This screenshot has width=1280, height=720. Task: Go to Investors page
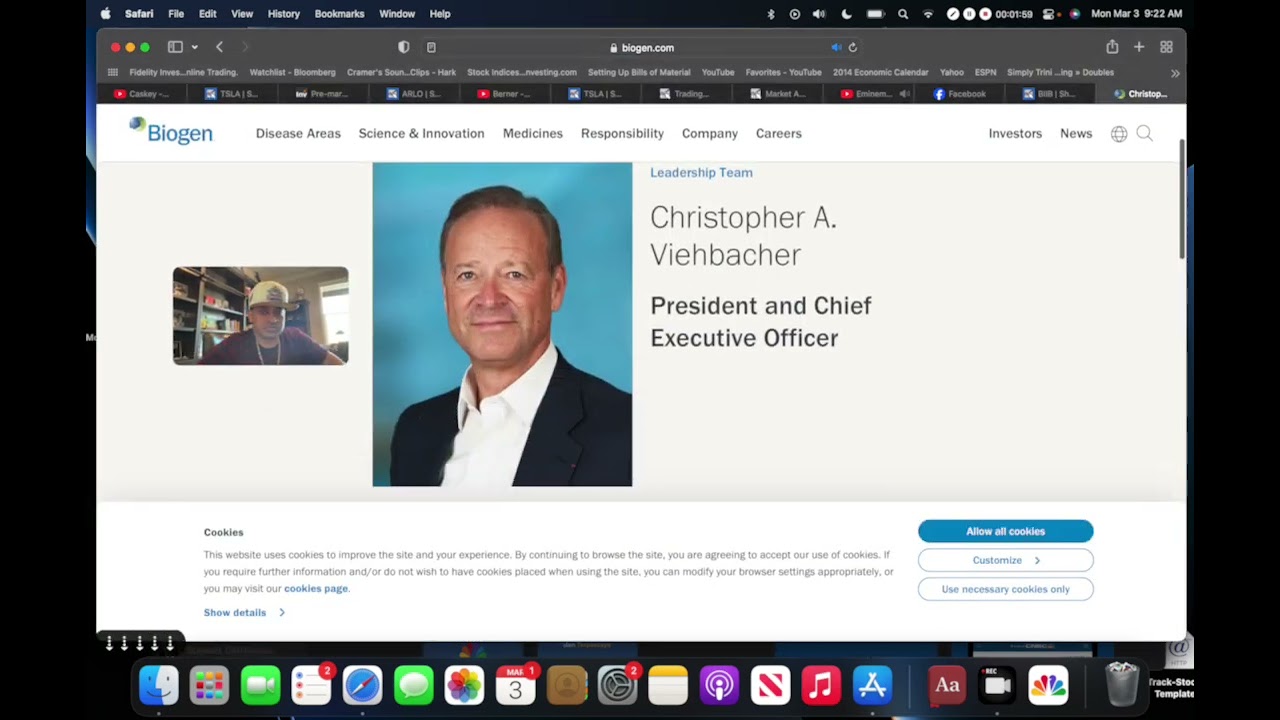pyautogui.click(x=1015, y=133)
